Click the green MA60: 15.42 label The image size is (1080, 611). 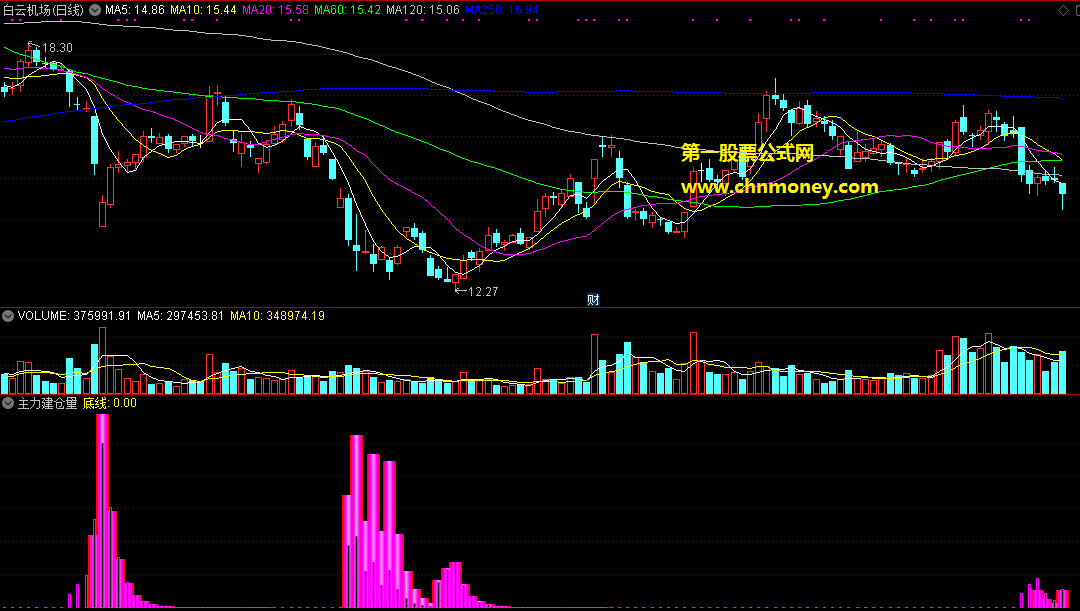(347, 10)
